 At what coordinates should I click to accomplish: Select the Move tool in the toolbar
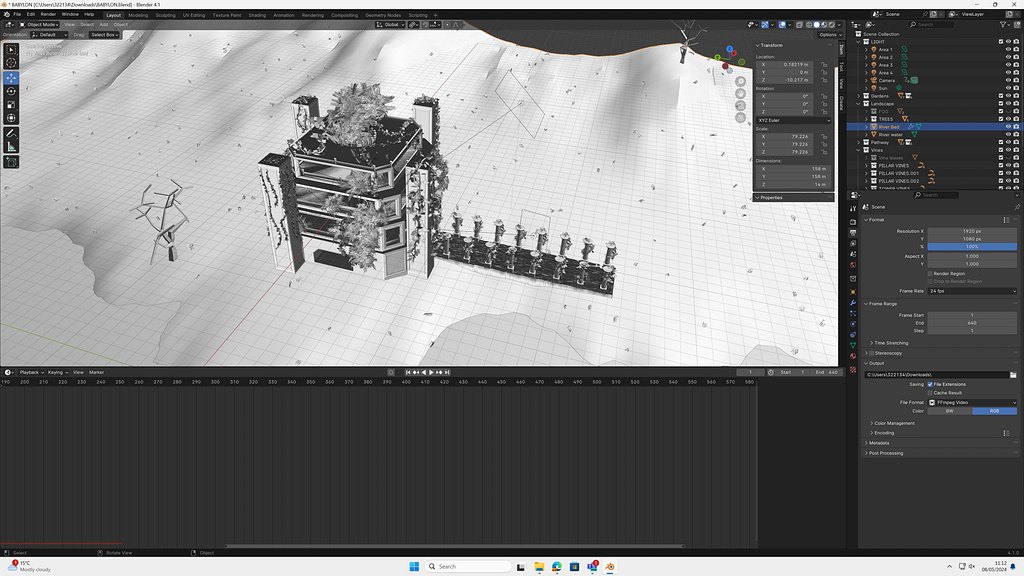[x=11, y=77]
